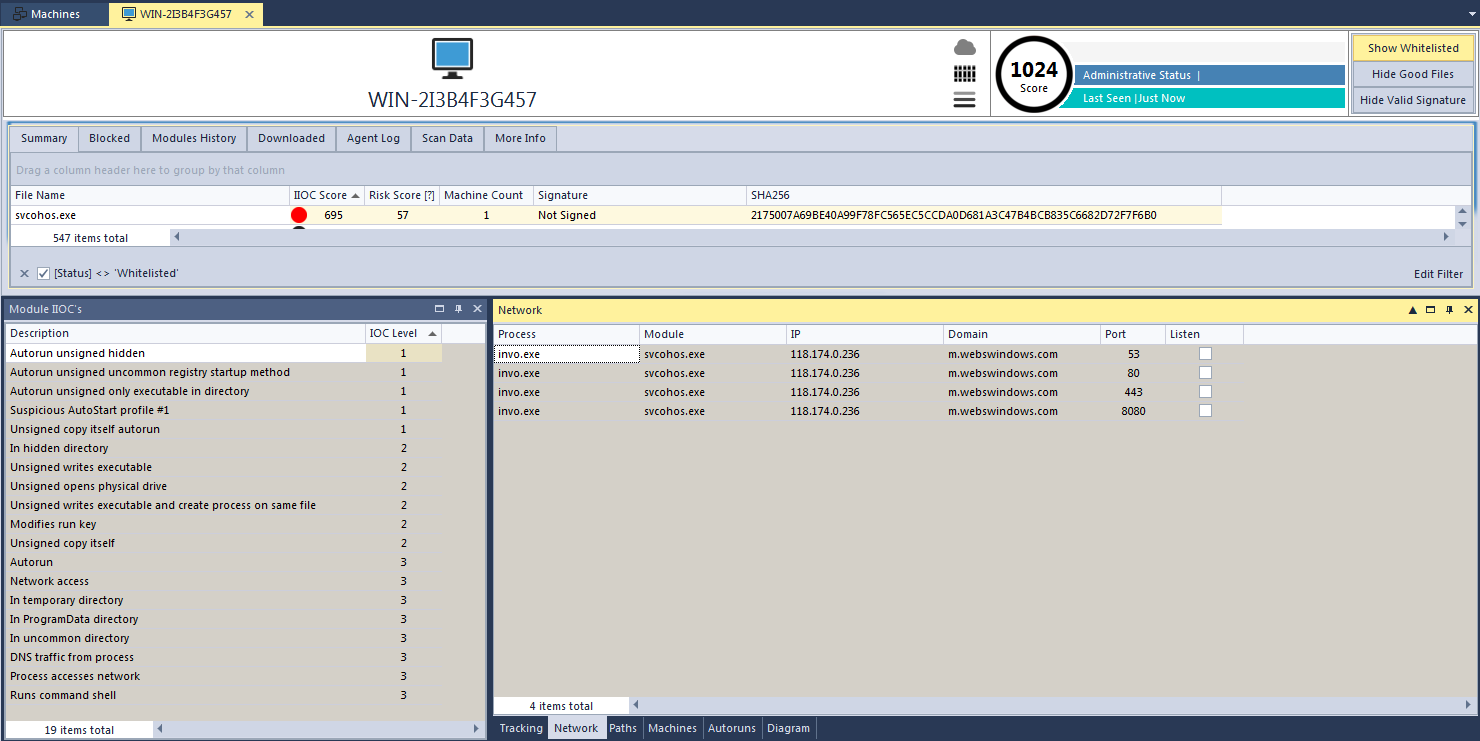Click Network panel's triangle dropdown arrow
The height and width of the screenshot is (741, 1480).
pyautogui.click(x=1412, y=310)
